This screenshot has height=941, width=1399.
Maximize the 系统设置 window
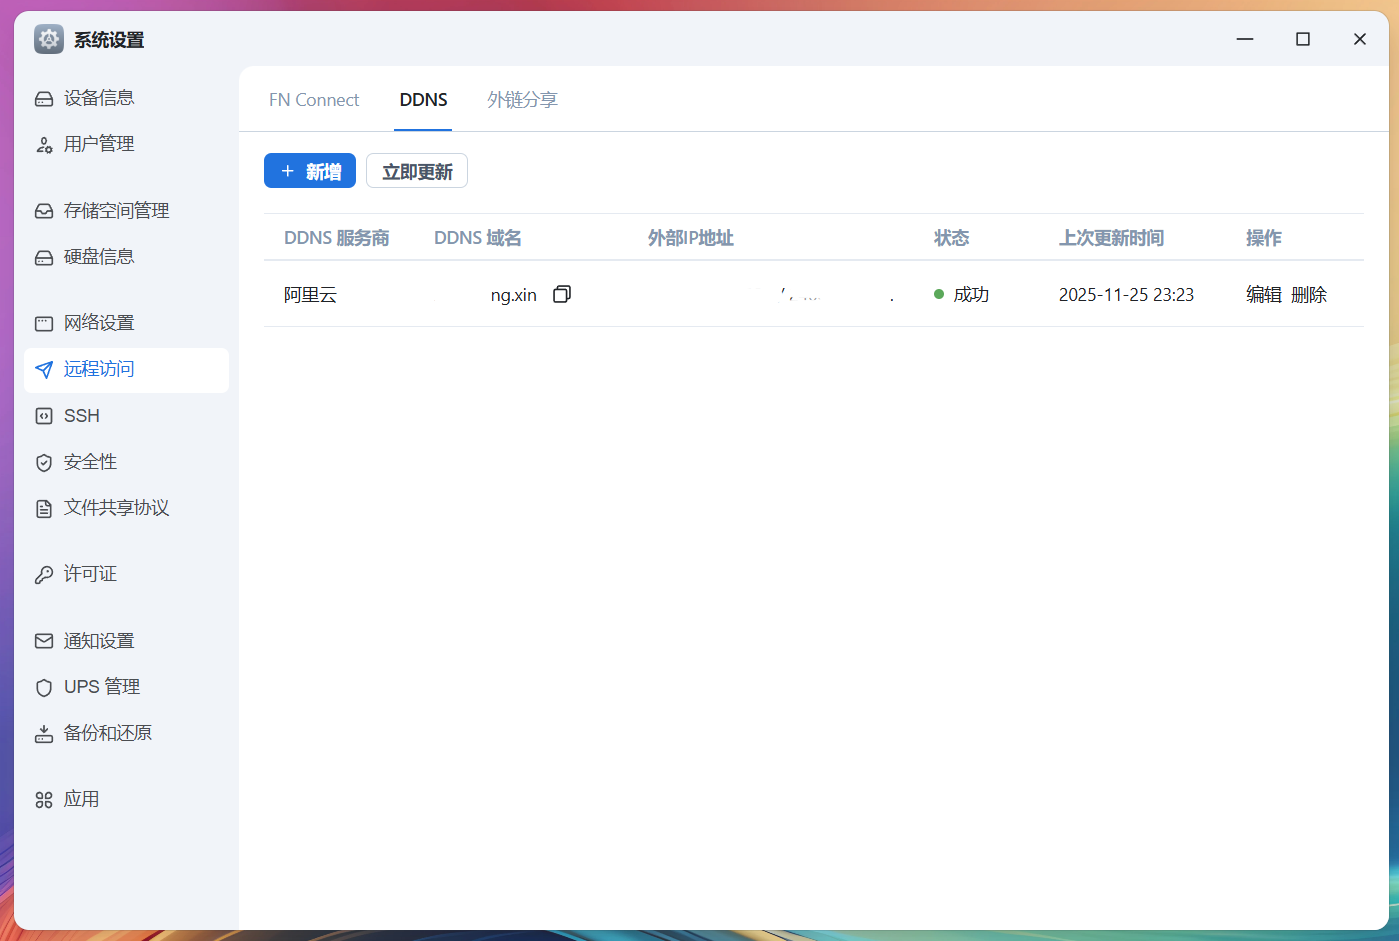[x=1303, y=39]
